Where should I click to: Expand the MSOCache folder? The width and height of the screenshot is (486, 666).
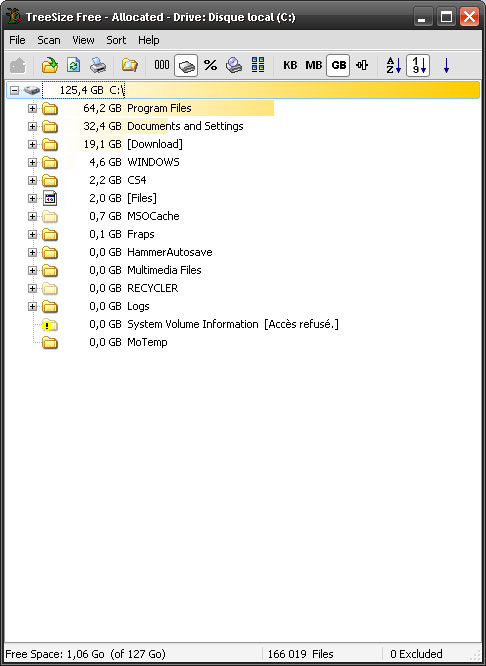tap(32, 217)
